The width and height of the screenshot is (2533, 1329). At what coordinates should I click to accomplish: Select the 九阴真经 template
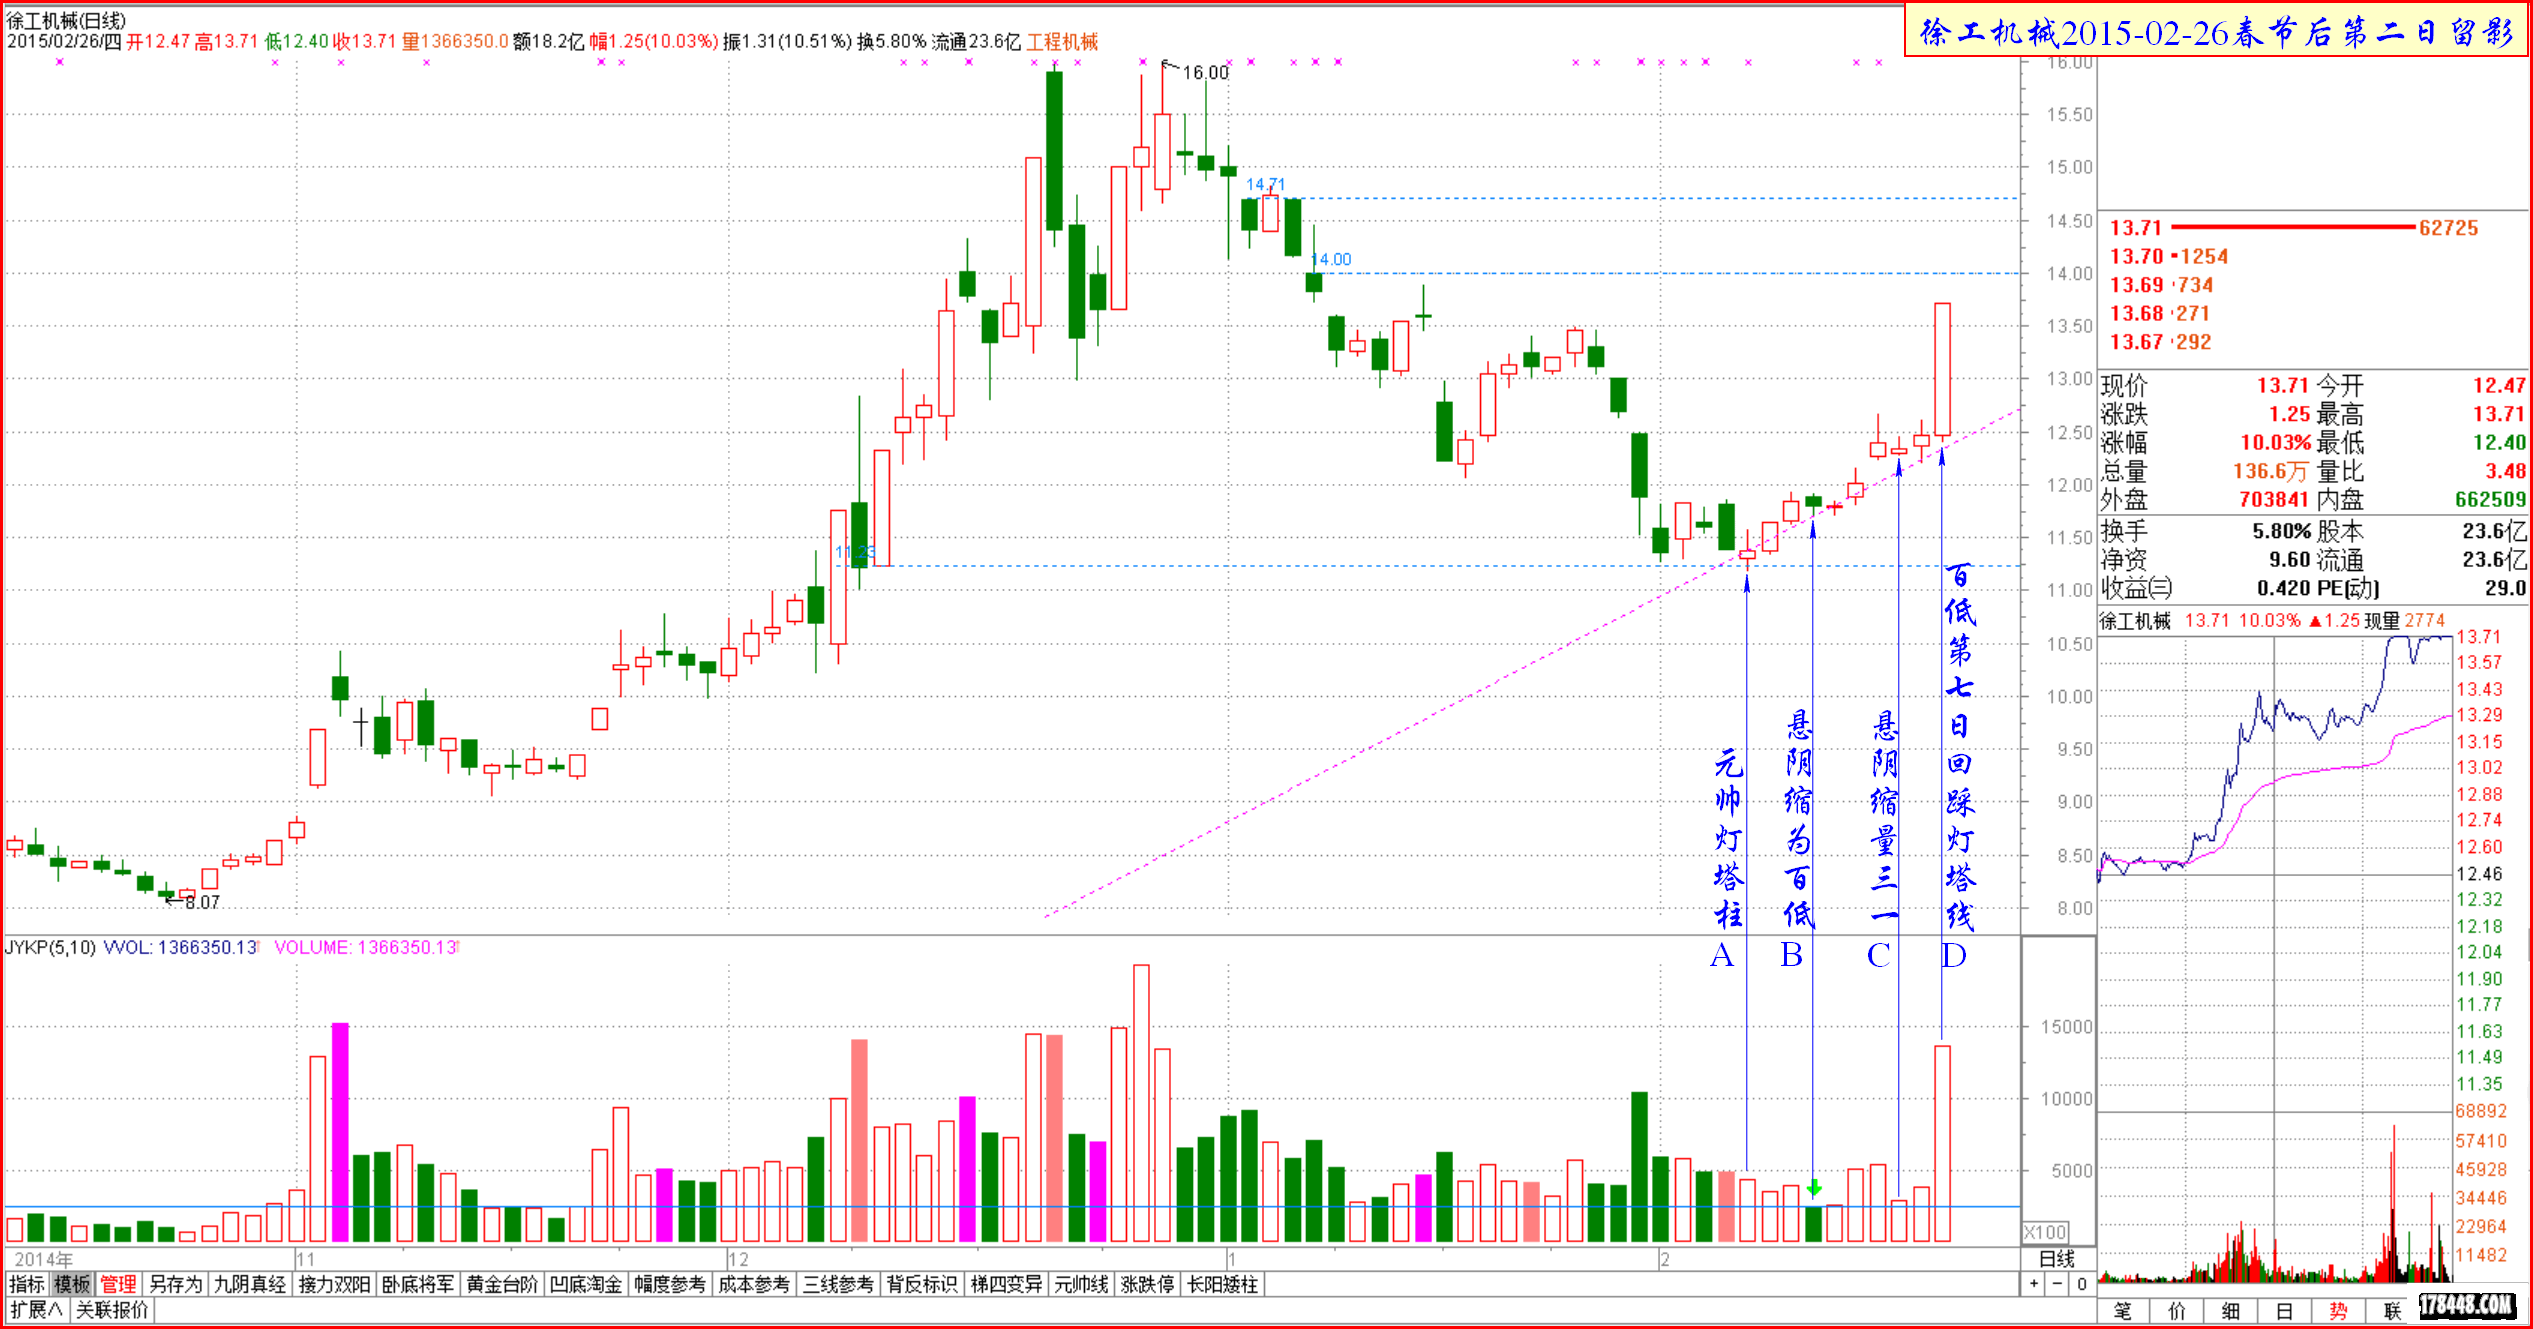click(x=250, y=1284)
